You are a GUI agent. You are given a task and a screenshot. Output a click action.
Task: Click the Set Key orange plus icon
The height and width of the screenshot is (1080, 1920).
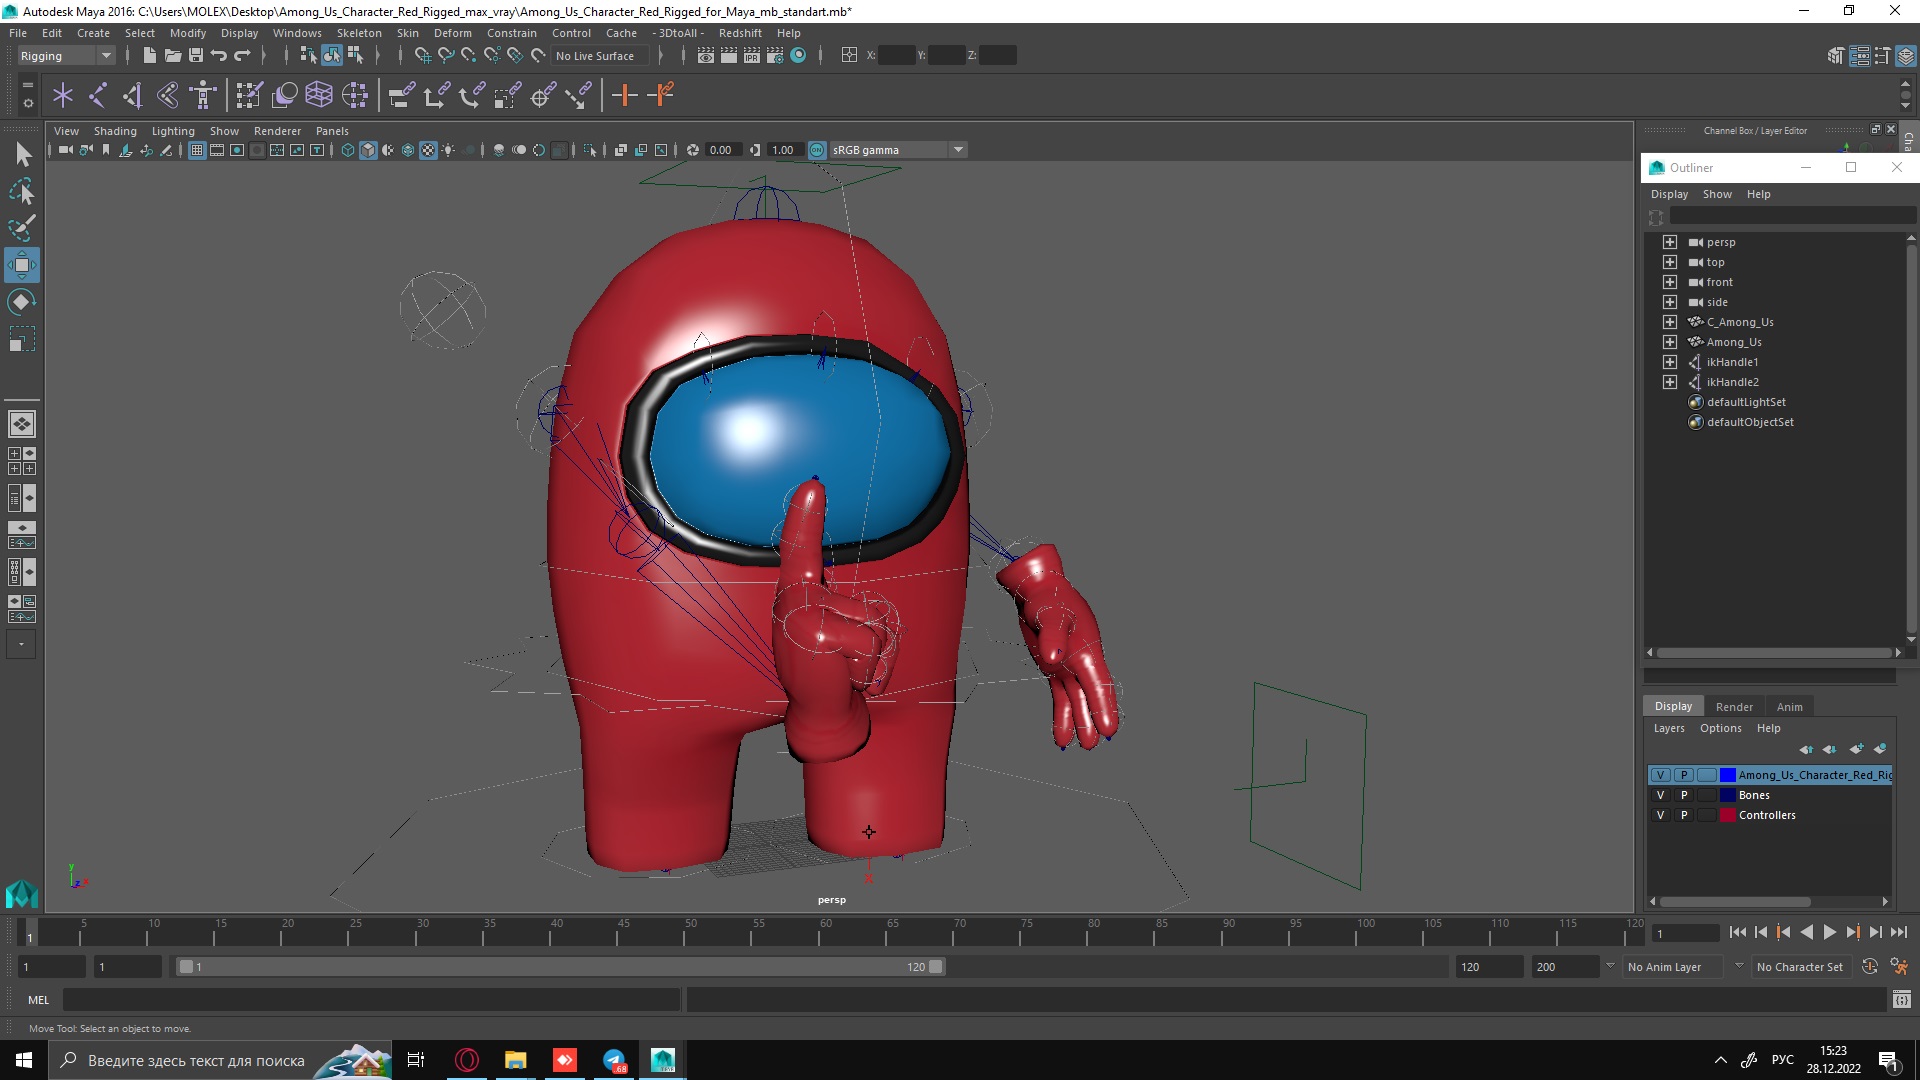(624, 95)
